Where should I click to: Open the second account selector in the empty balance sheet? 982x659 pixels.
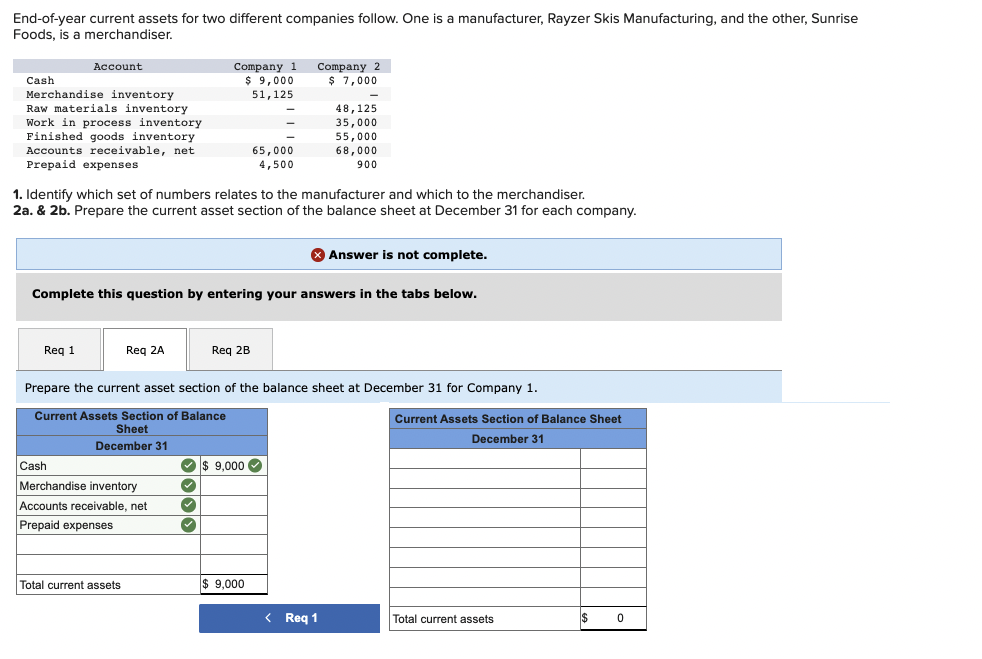coord(484,479)
